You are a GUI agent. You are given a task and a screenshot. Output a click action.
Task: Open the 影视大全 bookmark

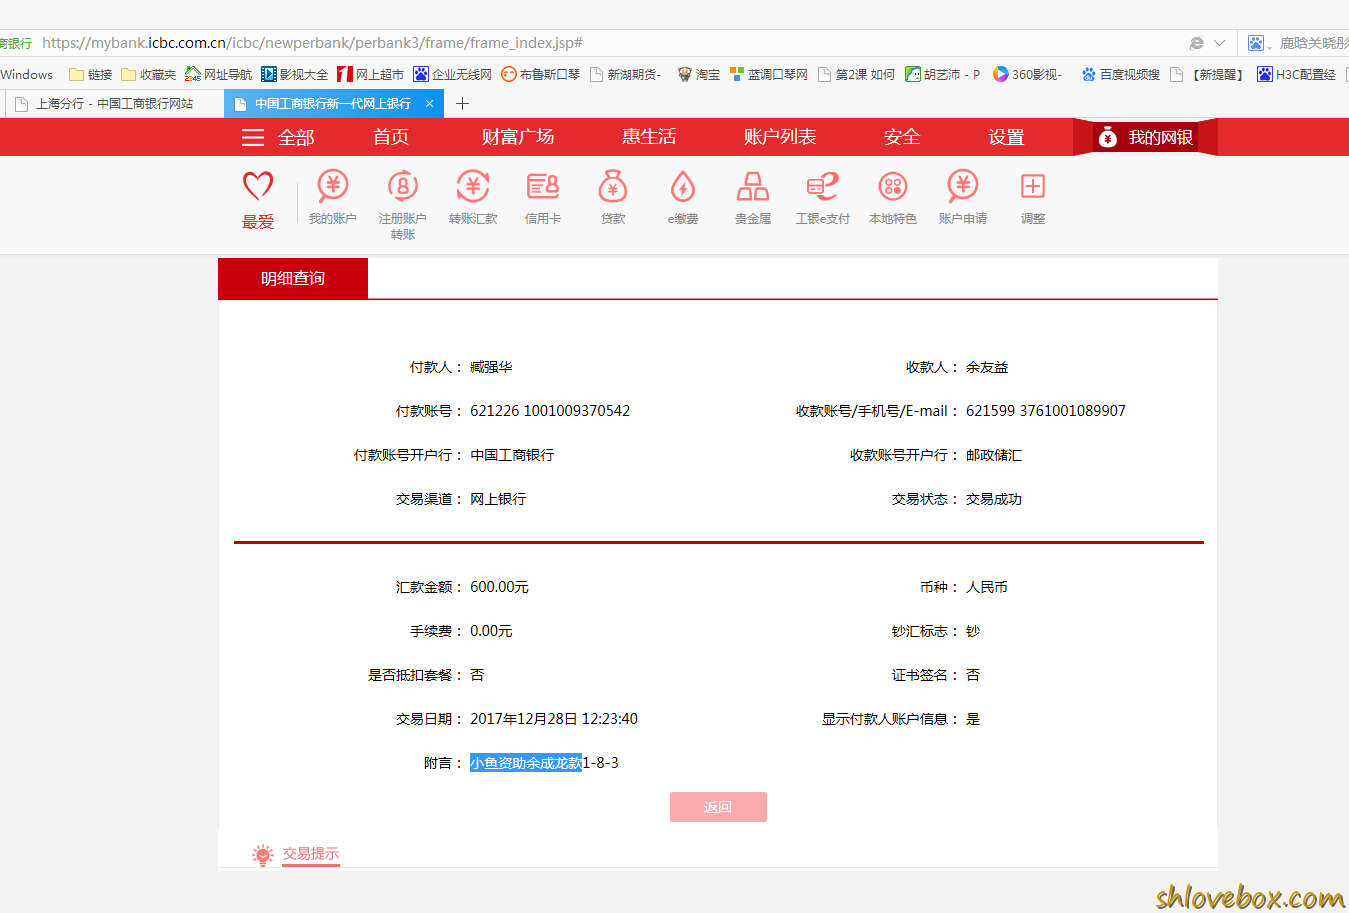tap(294, 74)
